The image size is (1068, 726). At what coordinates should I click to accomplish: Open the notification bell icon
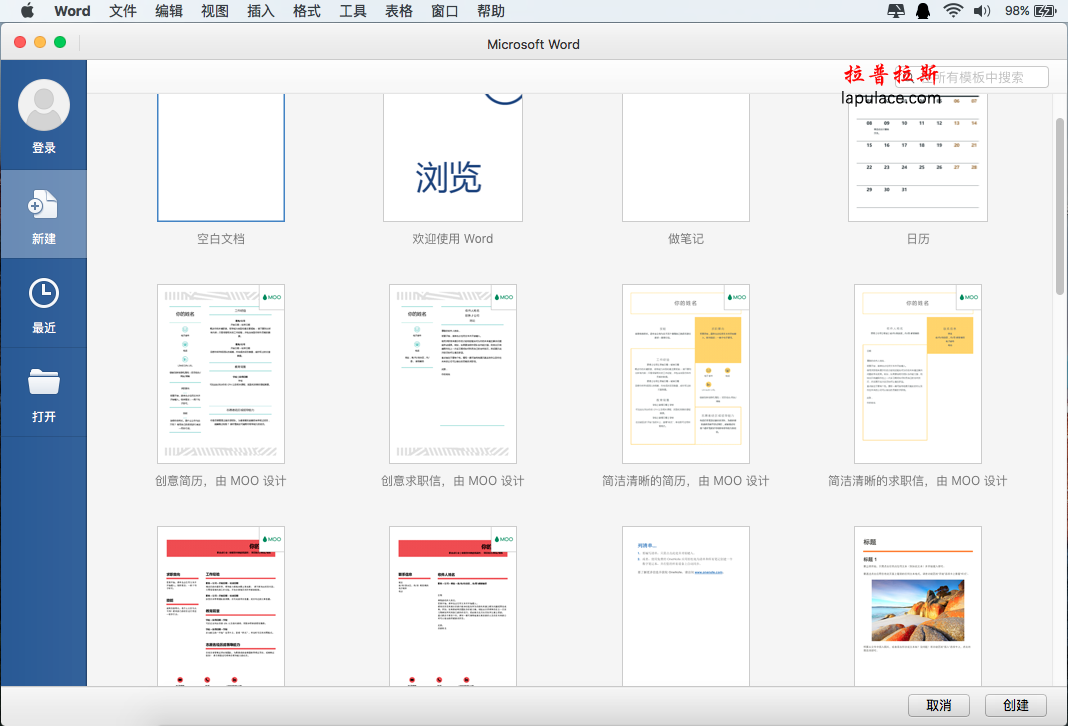[923, 11]
